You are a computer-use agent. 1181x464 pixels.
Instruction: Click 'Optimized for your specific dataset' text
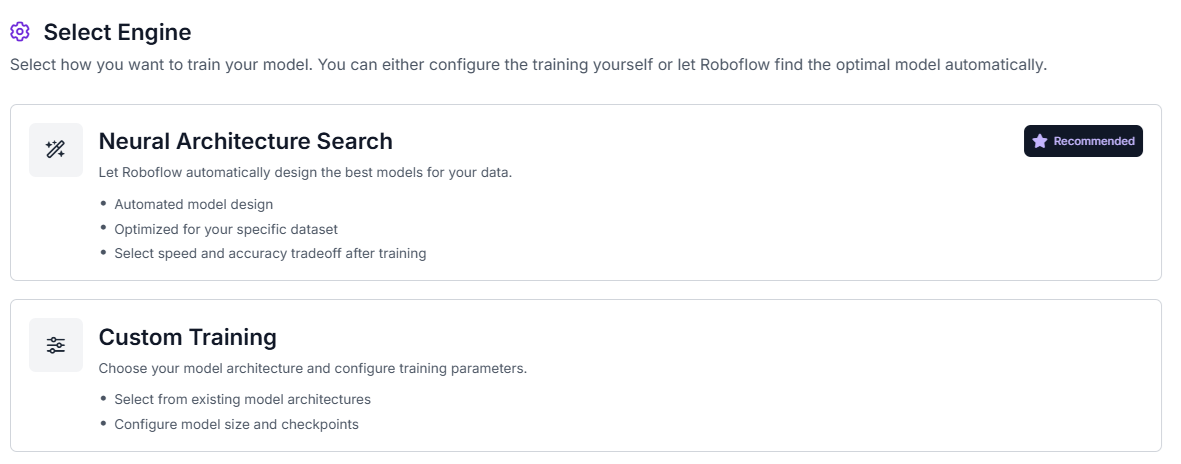click(226, 229)
